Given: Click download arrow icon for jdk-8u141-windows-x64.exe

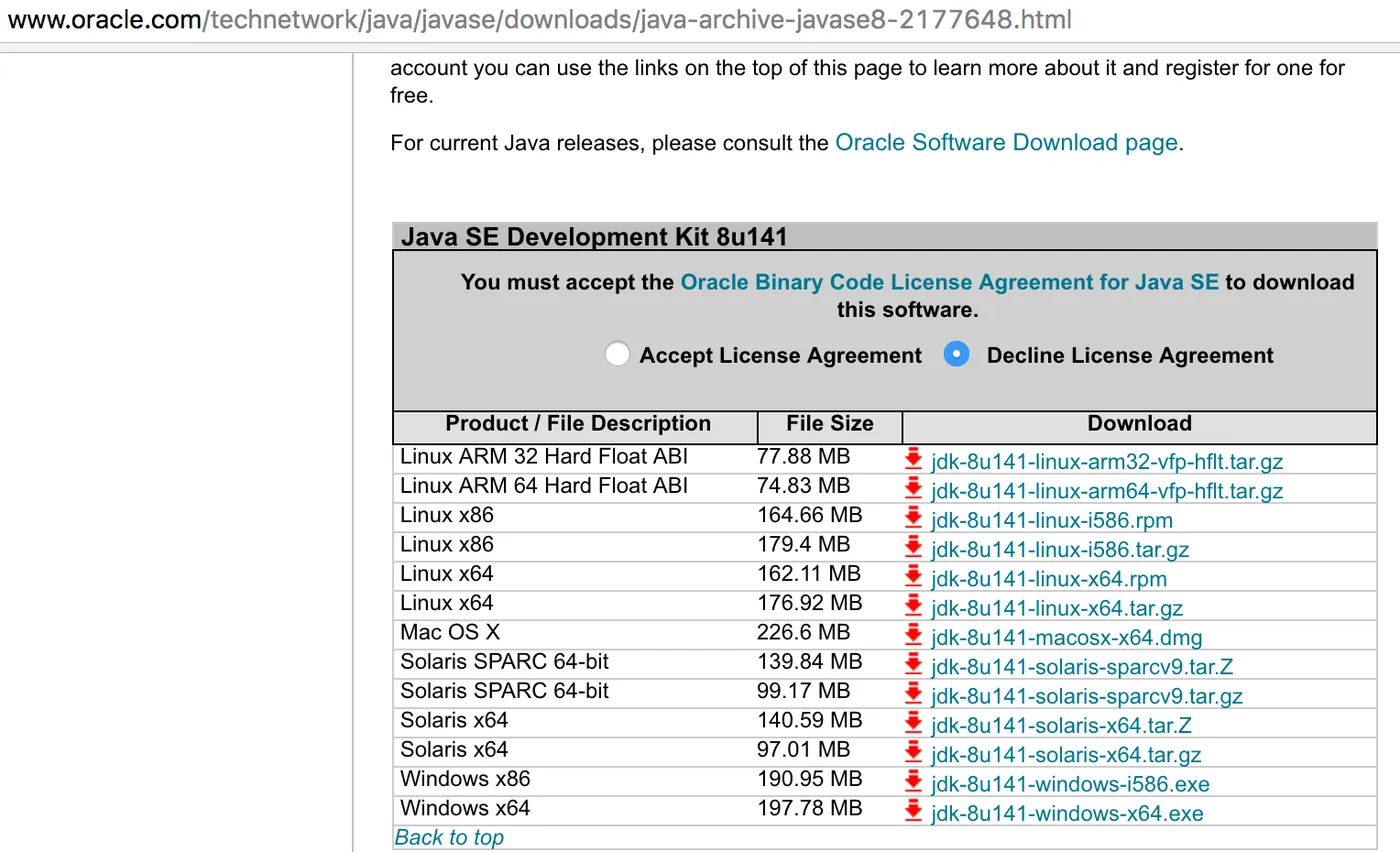Looking at the screenshot, I should 912,811.
